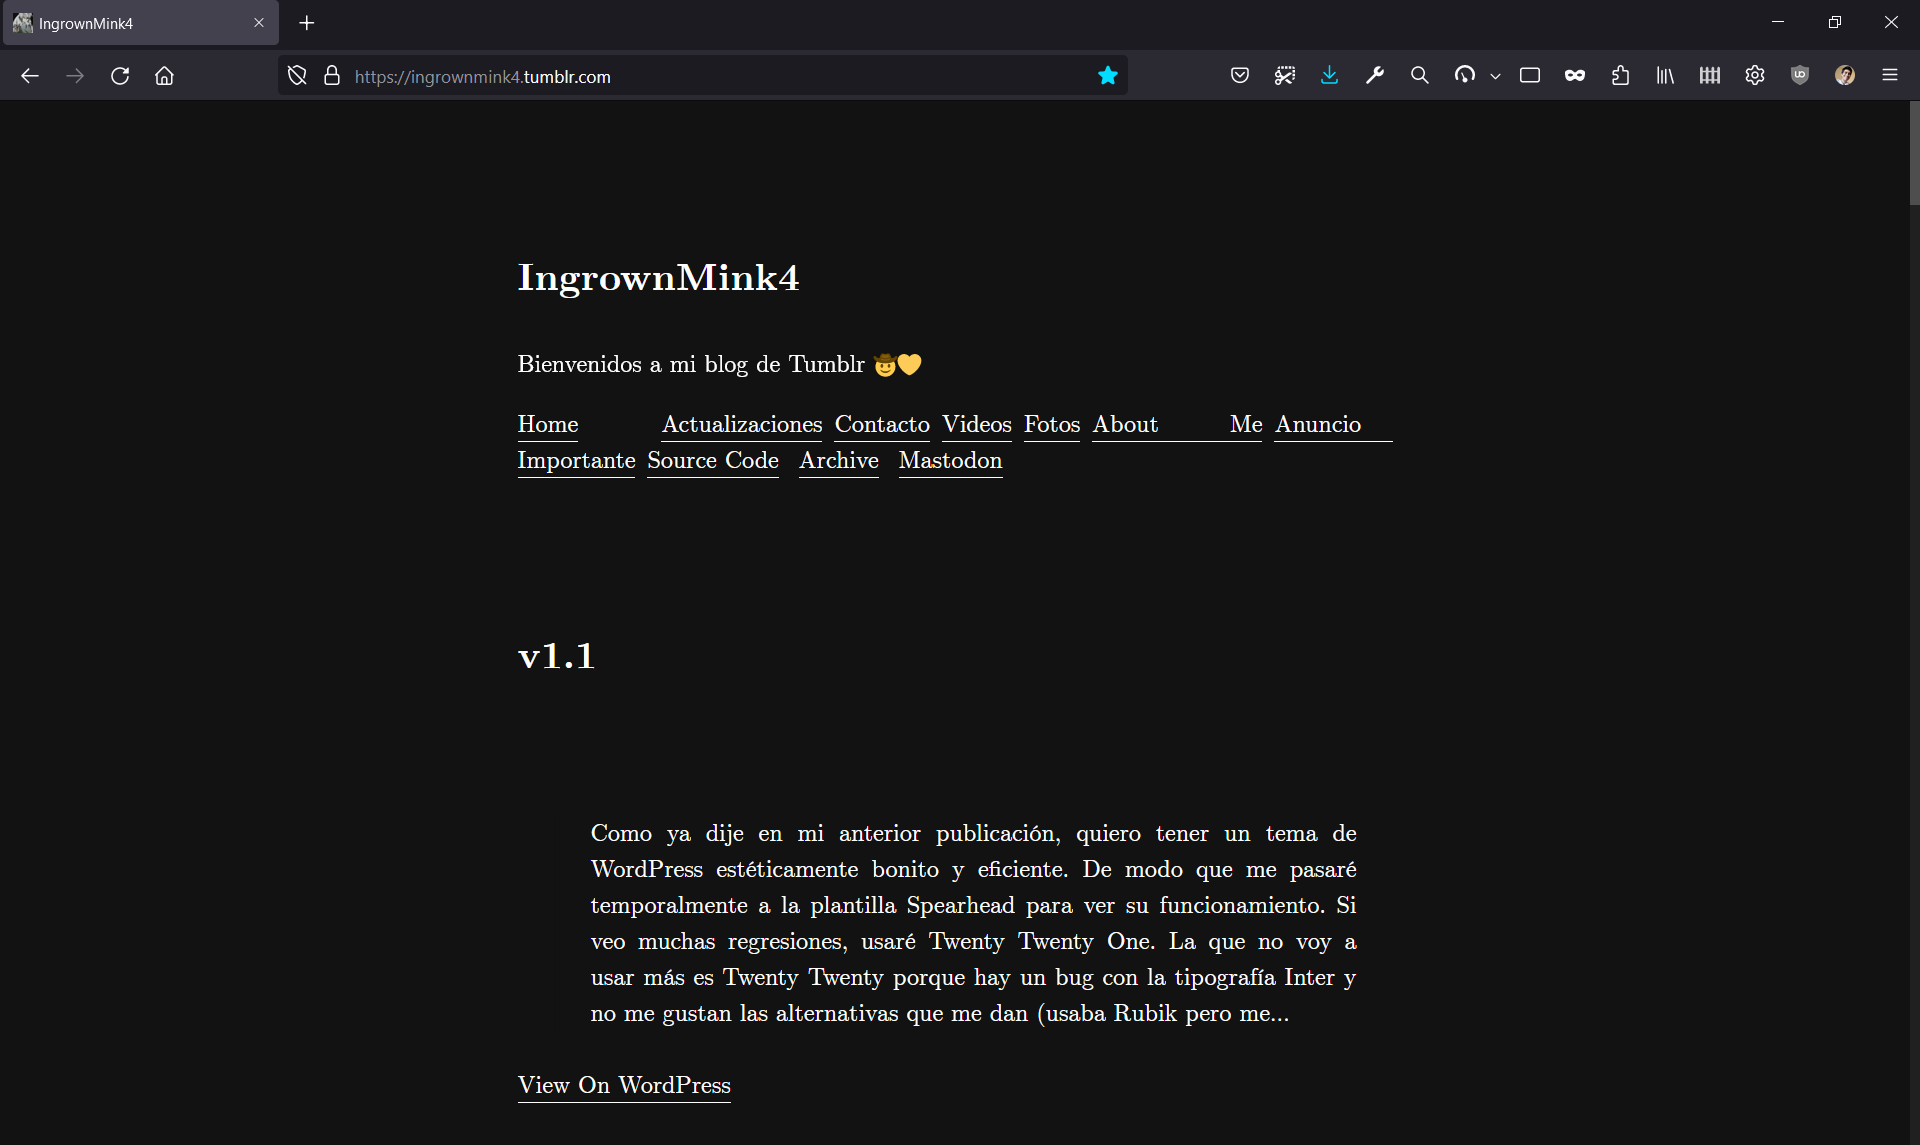
Task: Open the Firefox hamburger application menu
Action: click(x=1890, y=76)
